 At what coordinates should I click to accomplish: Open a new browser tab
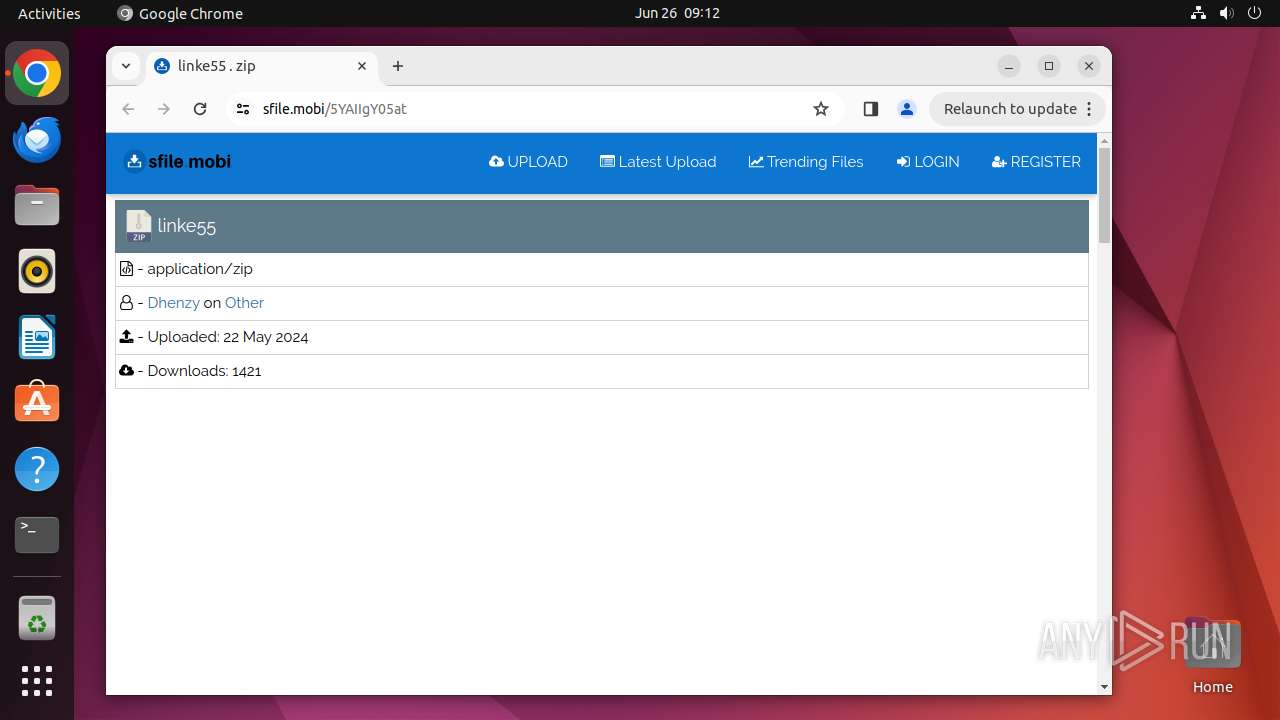[398, 66]
